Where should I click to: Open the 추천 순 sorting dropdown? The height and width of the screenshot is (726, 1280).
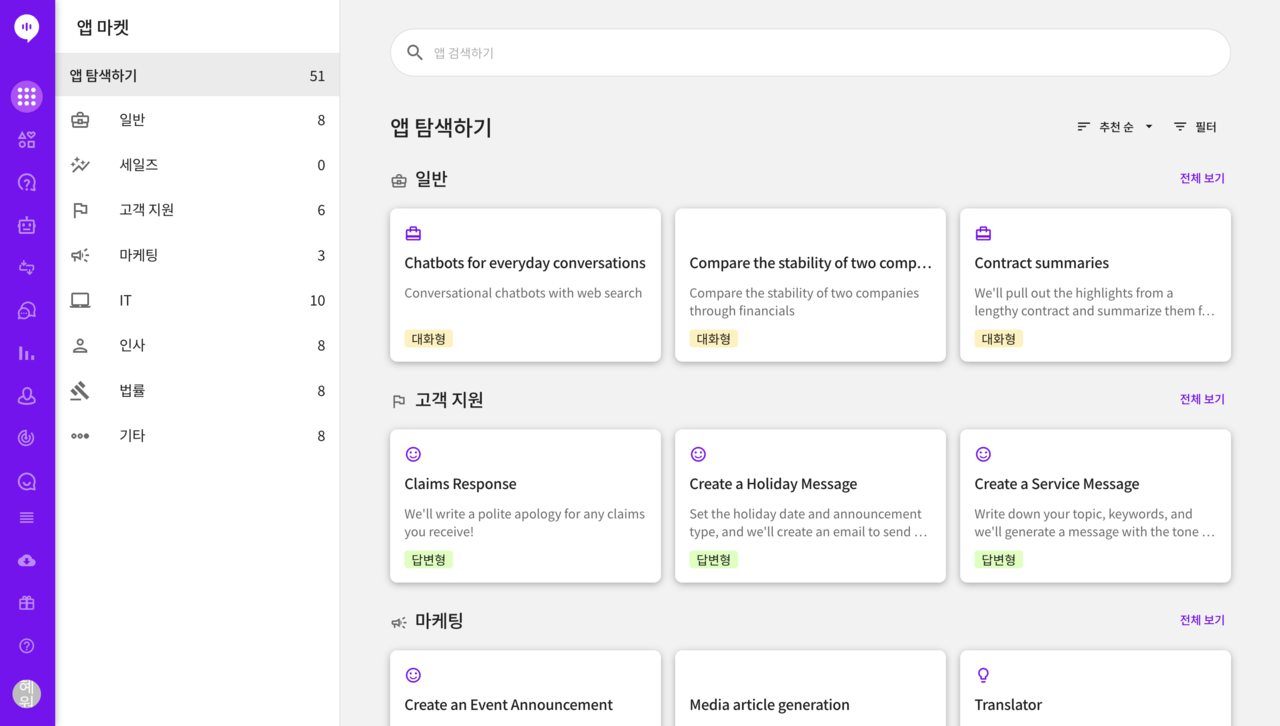[1114, 126]
